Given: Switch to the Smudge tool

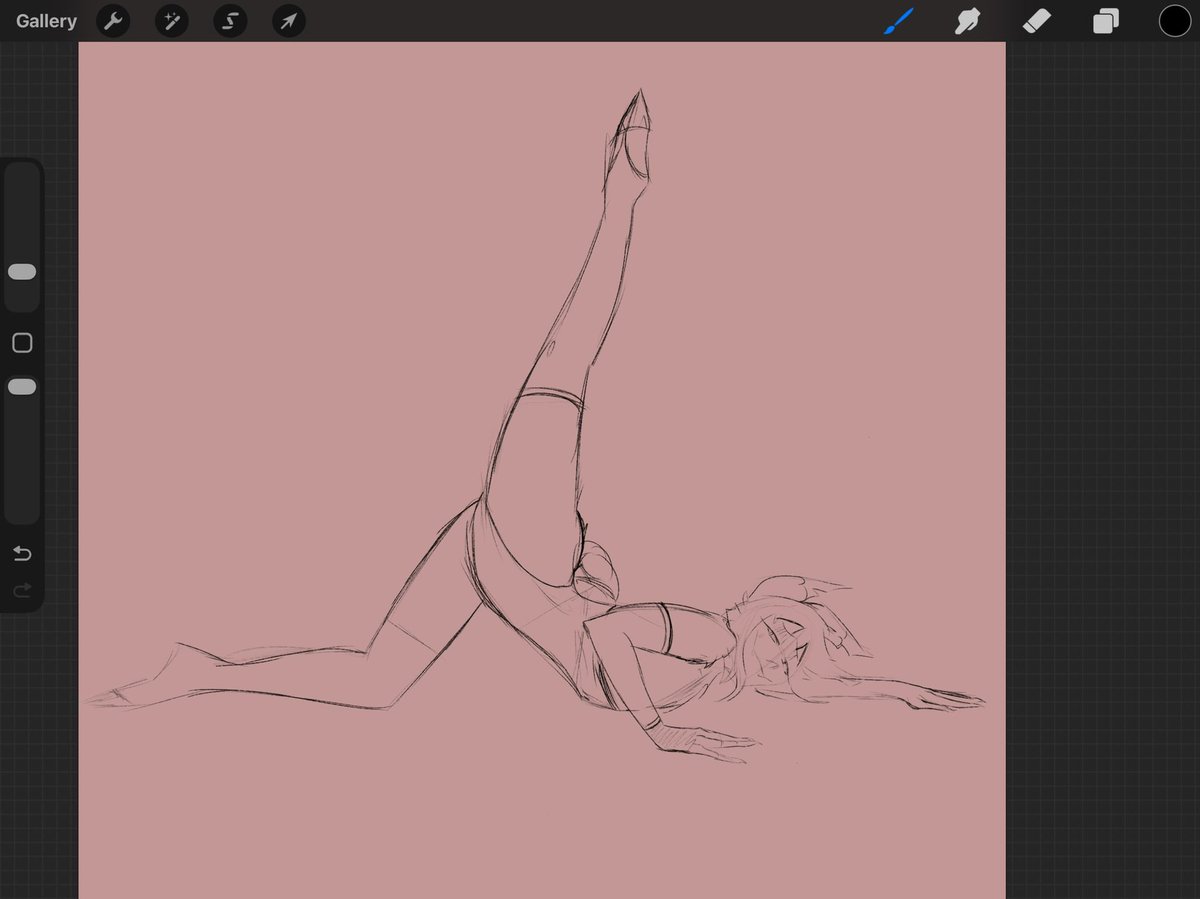Looking at the screenshot, I should tap(966, 19).
